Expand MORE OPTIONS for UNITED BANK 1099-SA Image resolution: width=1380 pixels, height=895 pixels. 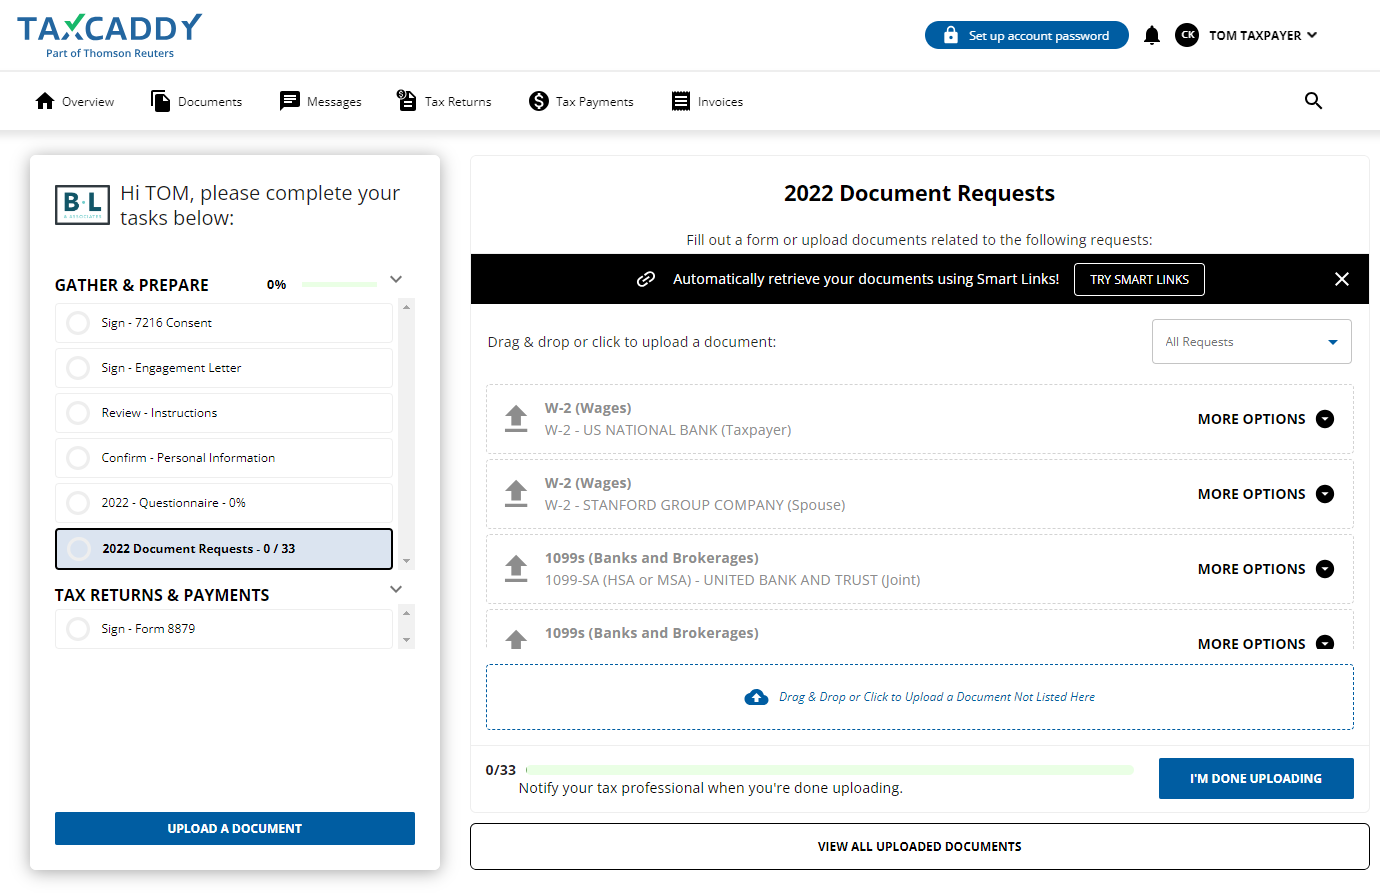click(x=1266, y=569)
